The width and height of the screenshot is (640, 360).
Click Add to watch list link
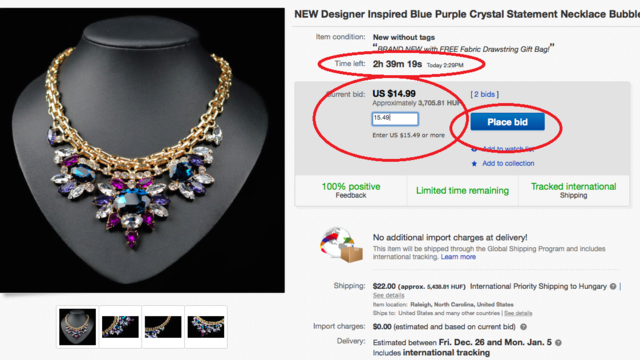coord(508,149)
